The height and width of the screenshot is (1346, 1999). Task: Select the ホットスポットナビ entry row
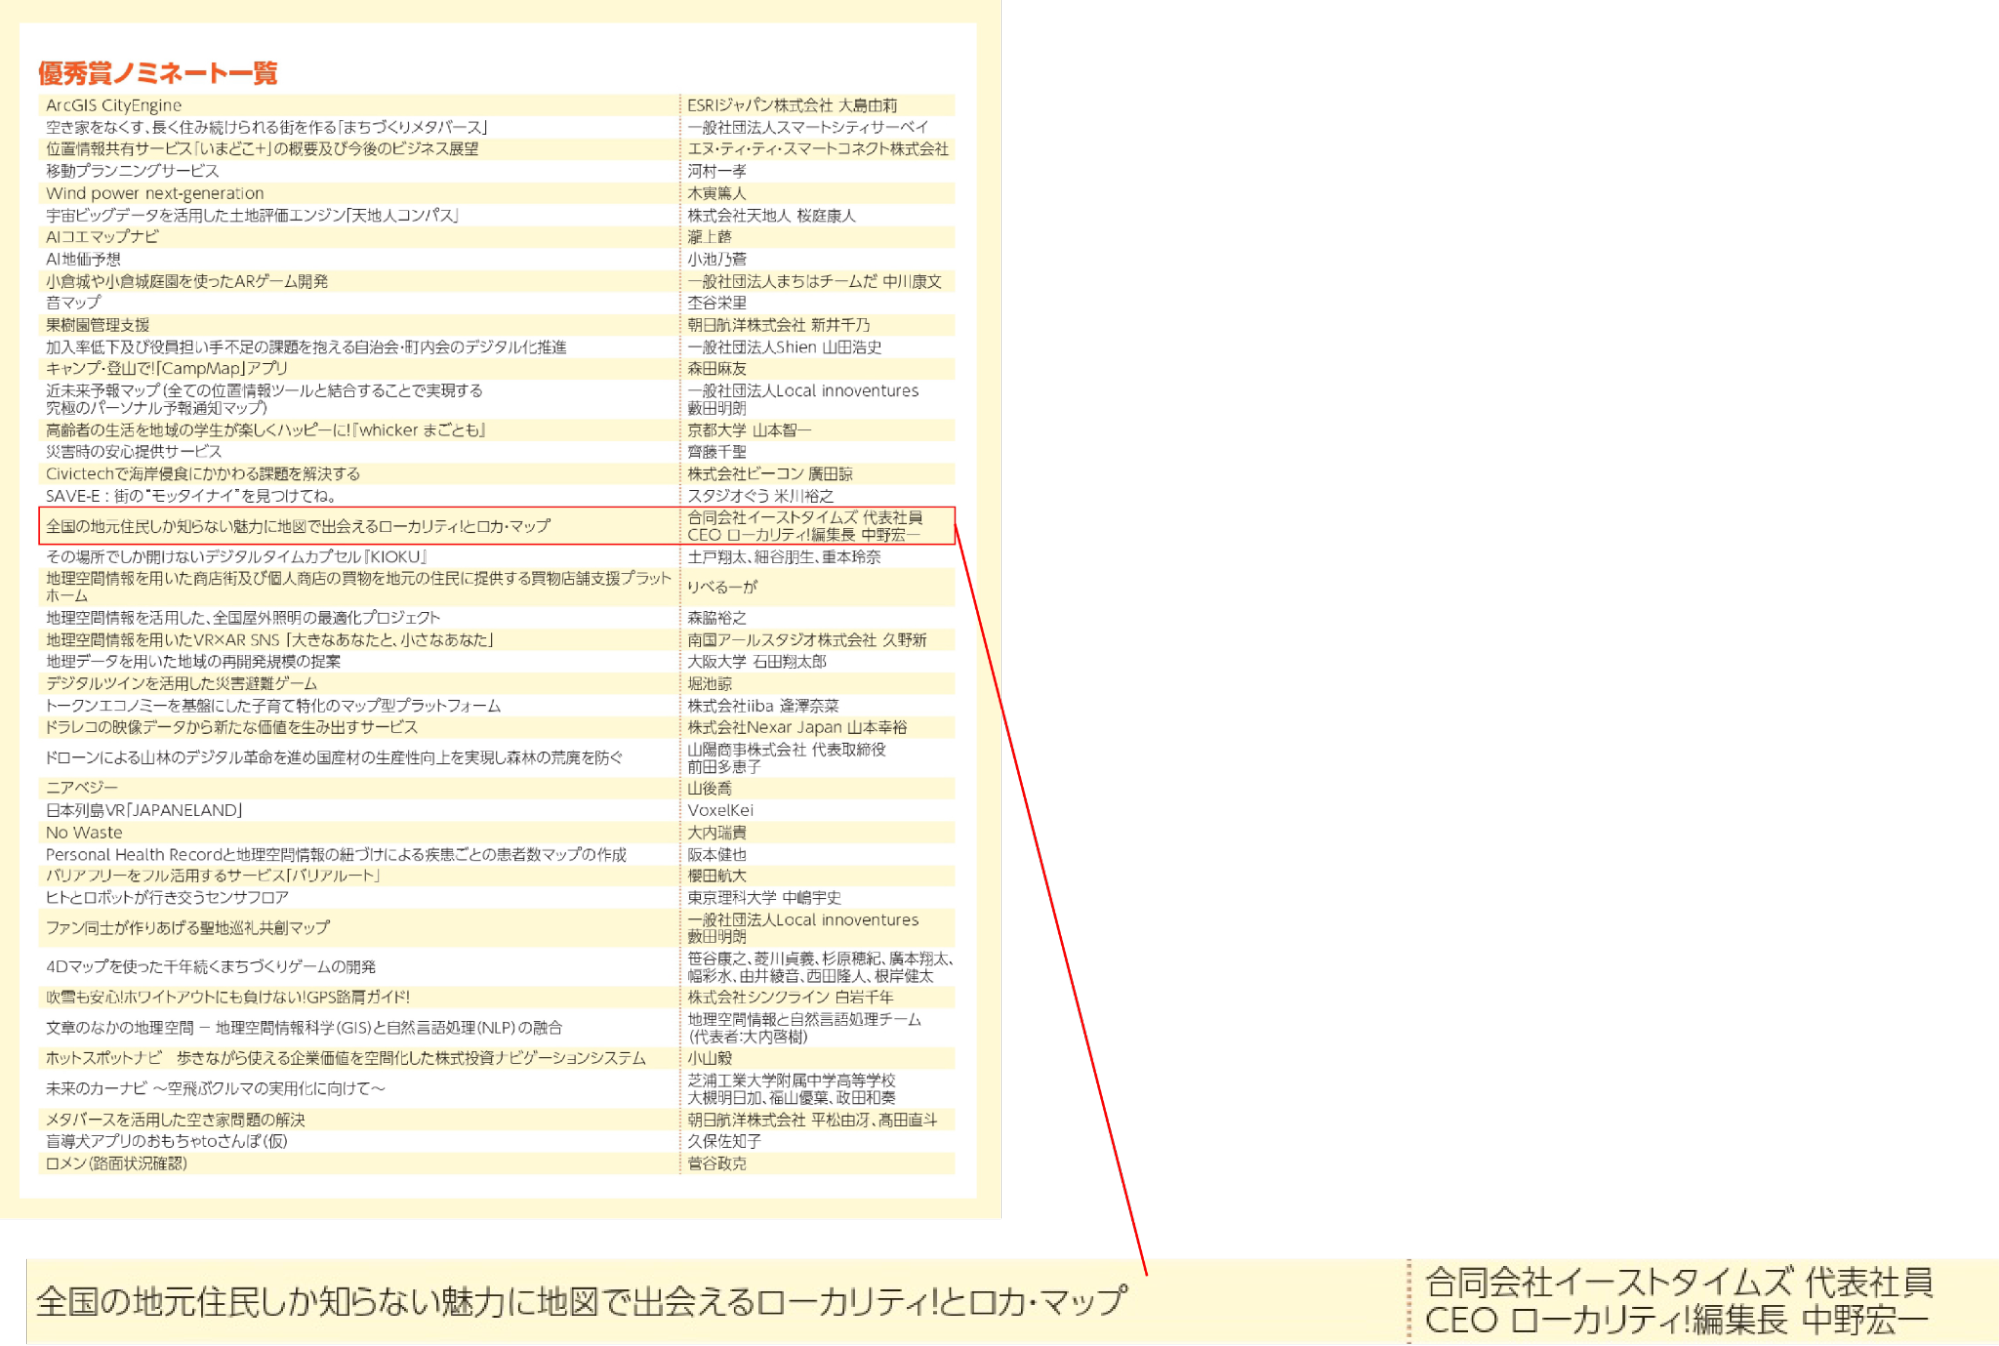pyautogui.click(x=345, y=1058)
